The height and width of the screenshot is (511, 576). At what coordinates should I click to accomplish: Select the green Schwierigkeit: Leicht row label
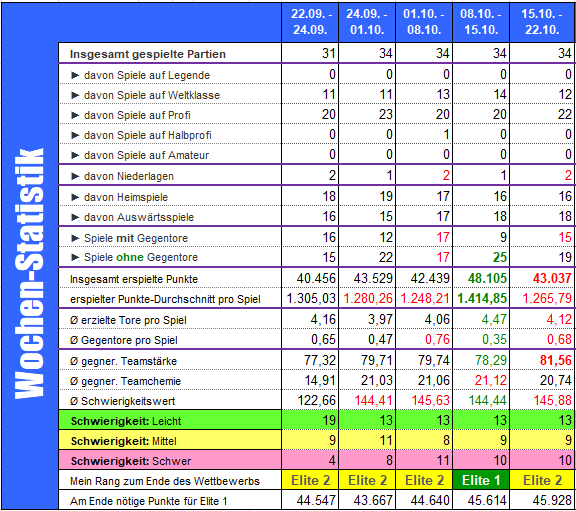[170, 421]
